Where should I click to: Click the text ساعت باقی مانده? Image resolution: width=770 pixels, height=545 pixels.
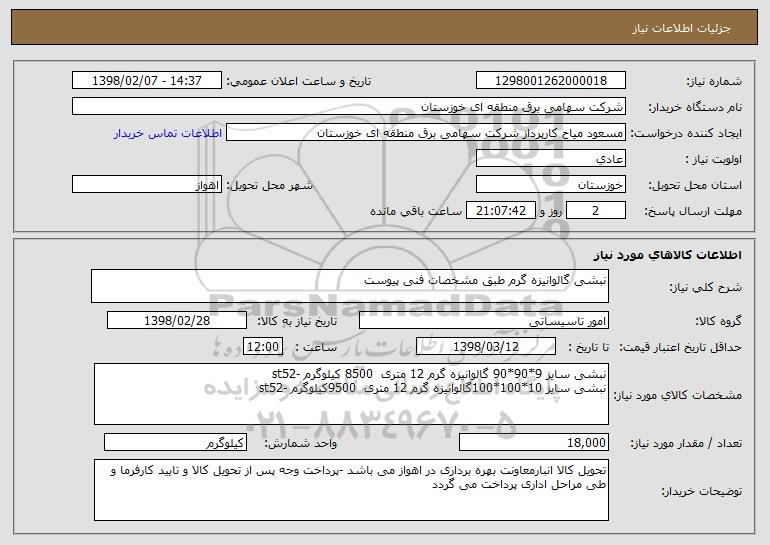pos(415,211)
